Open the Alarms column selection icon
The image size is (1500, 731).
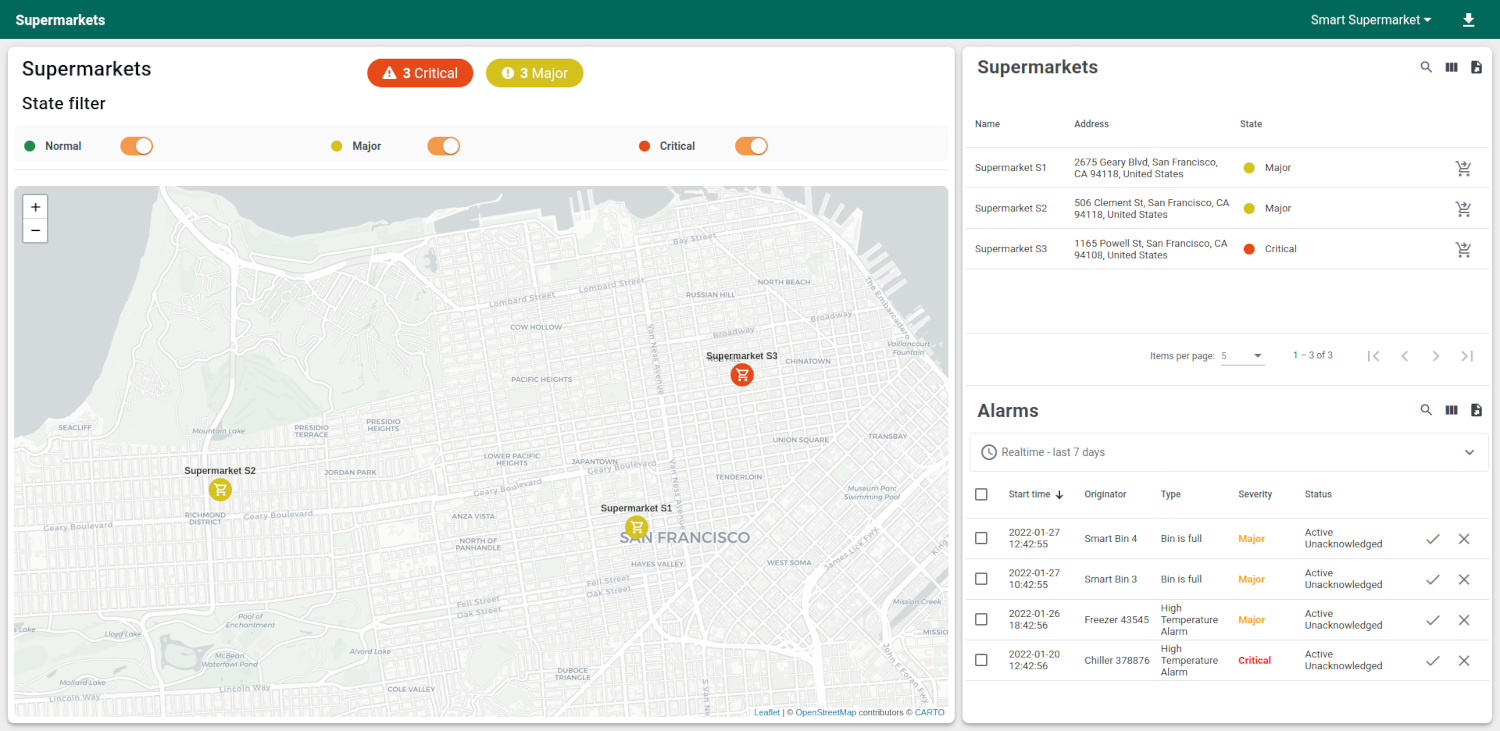click(1451, 410)
